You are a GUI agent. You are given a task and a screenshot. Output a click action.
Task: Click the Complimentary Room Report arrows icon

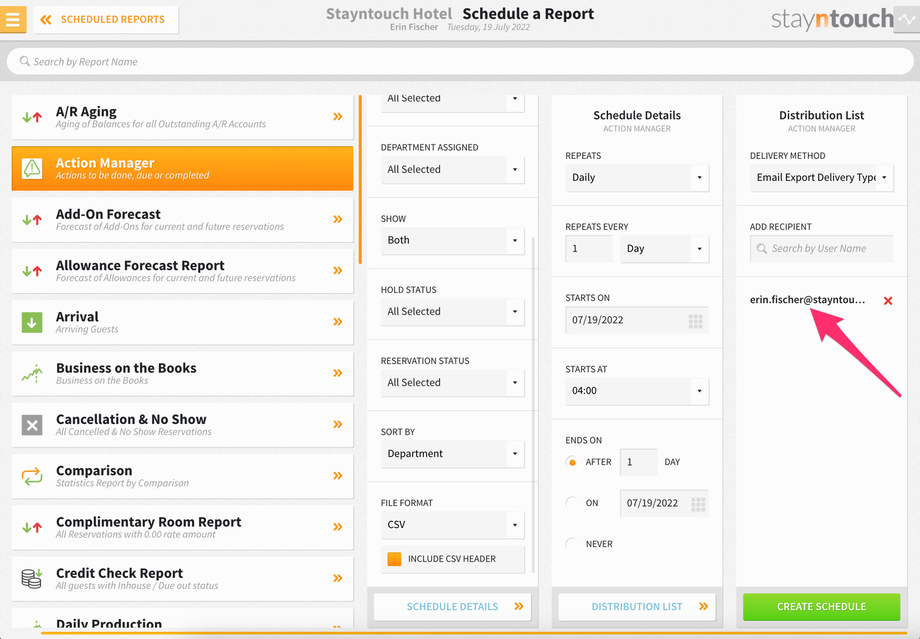(x=32, y=528)
